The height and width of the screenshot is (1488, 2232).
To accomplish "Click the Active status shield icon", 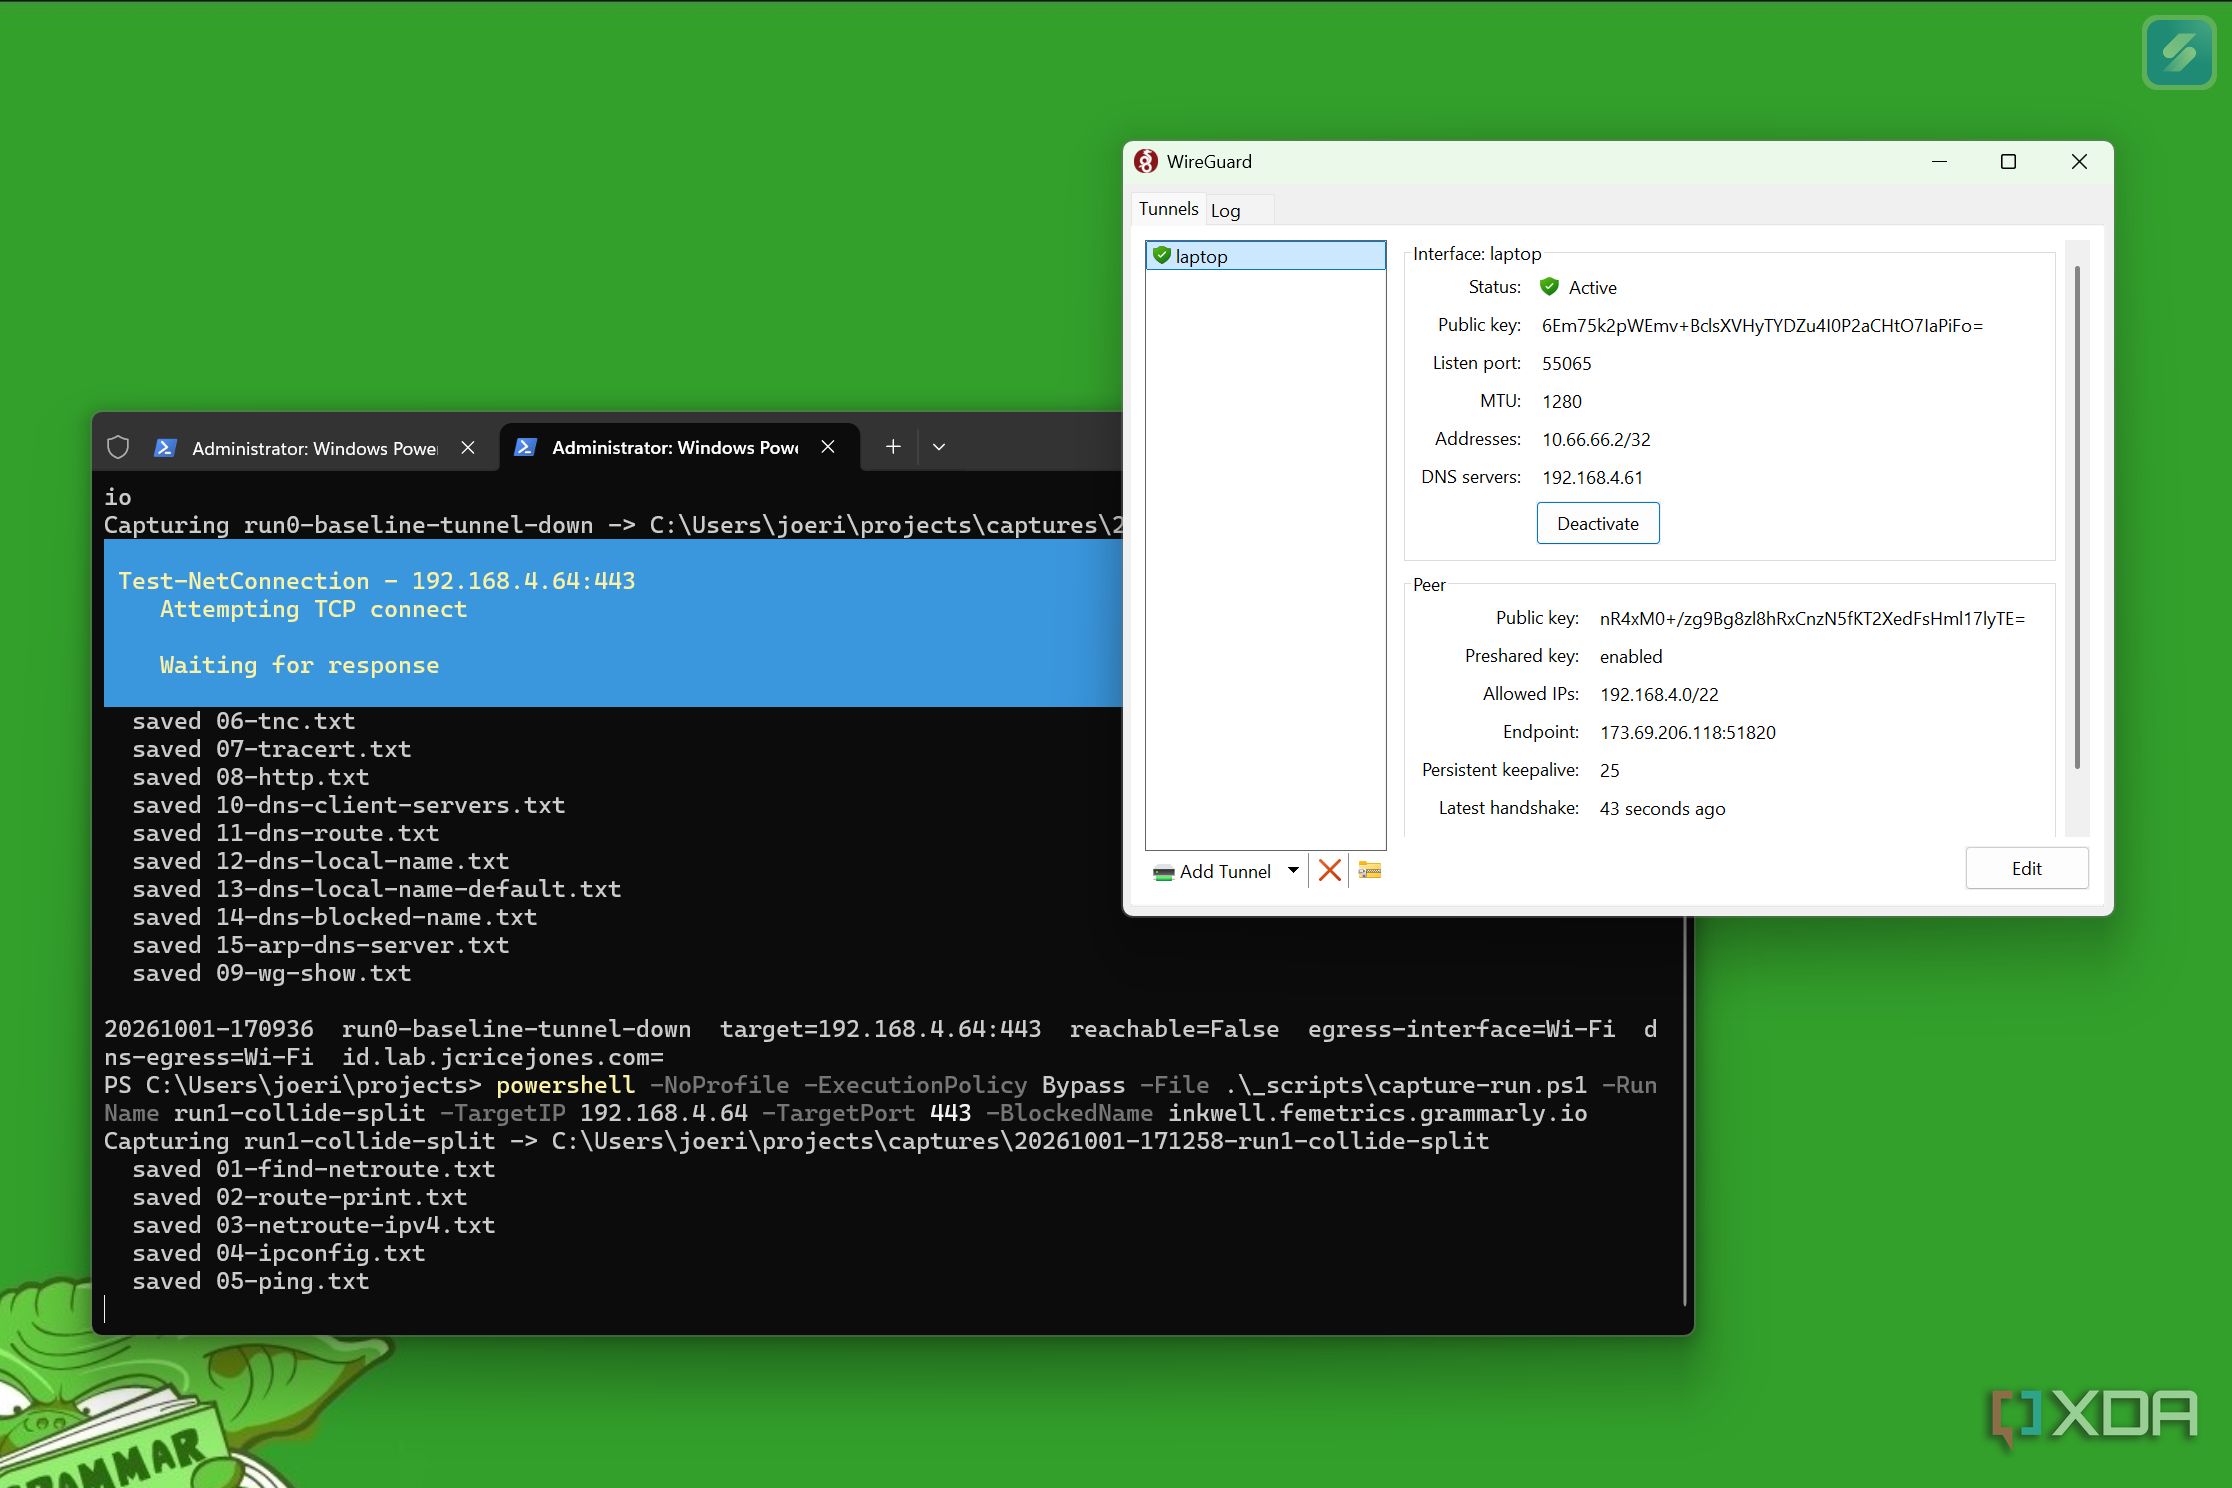I will [1549, 287].
